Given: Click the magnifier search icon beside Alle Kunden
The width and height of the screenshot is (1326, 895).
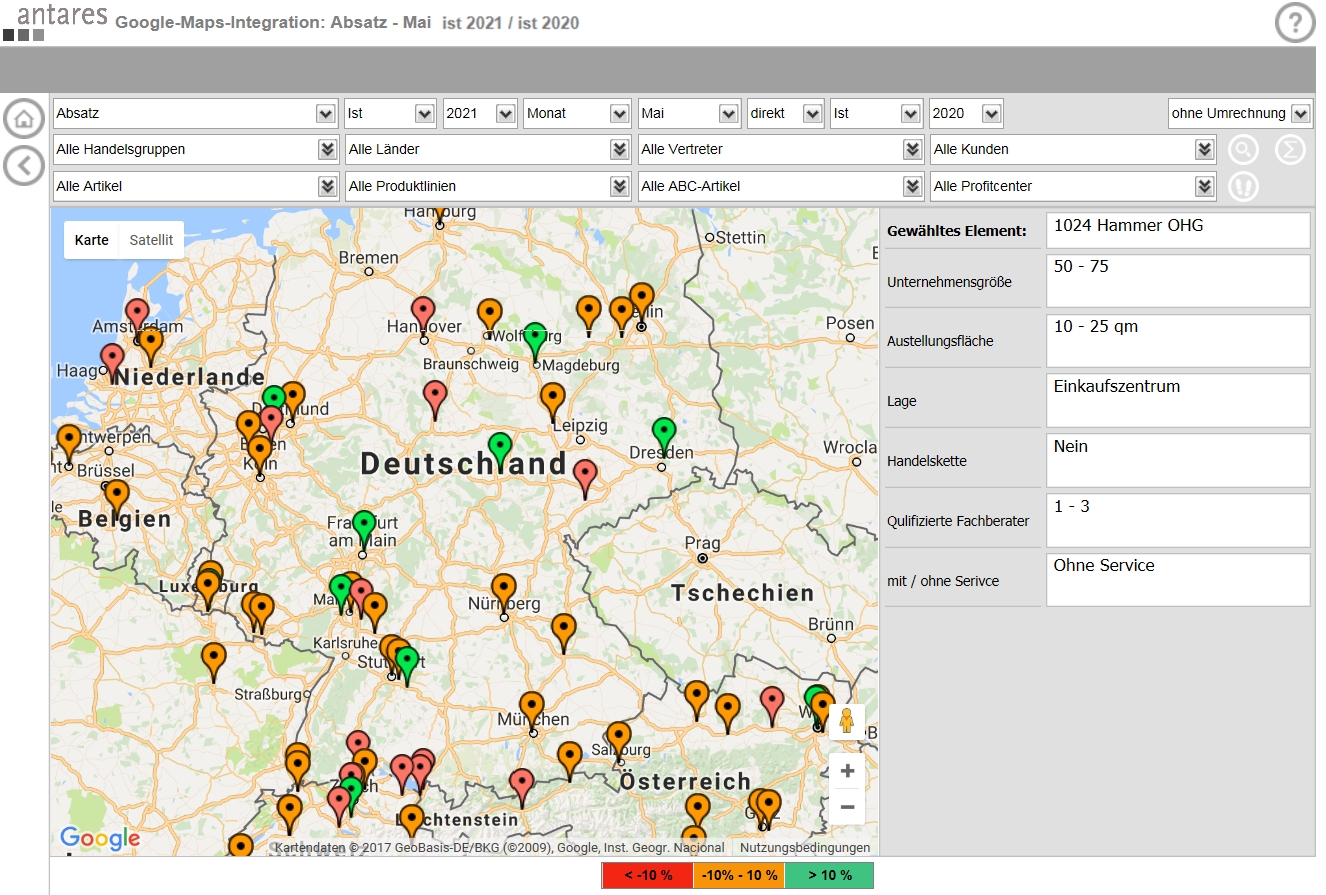Looking at the screenshot, I should tap(1243, 150).
